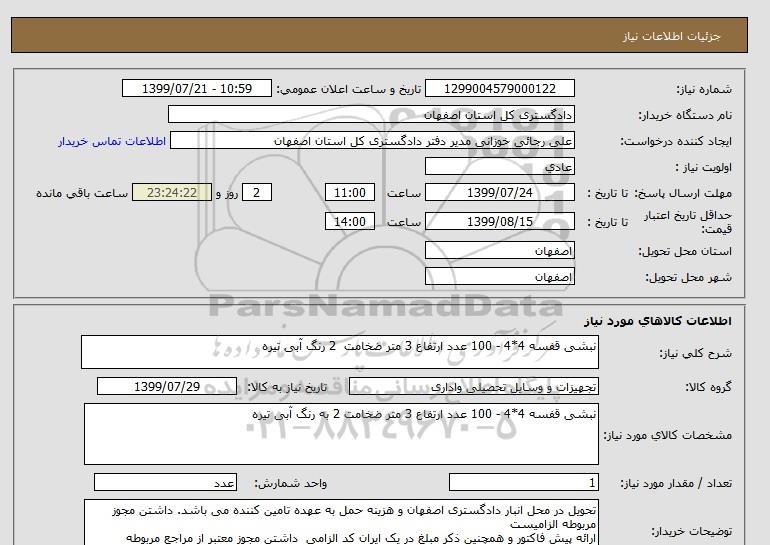Screen dimensions: 770x545
Task: Click the request creator name field
Action: point(372,141)
